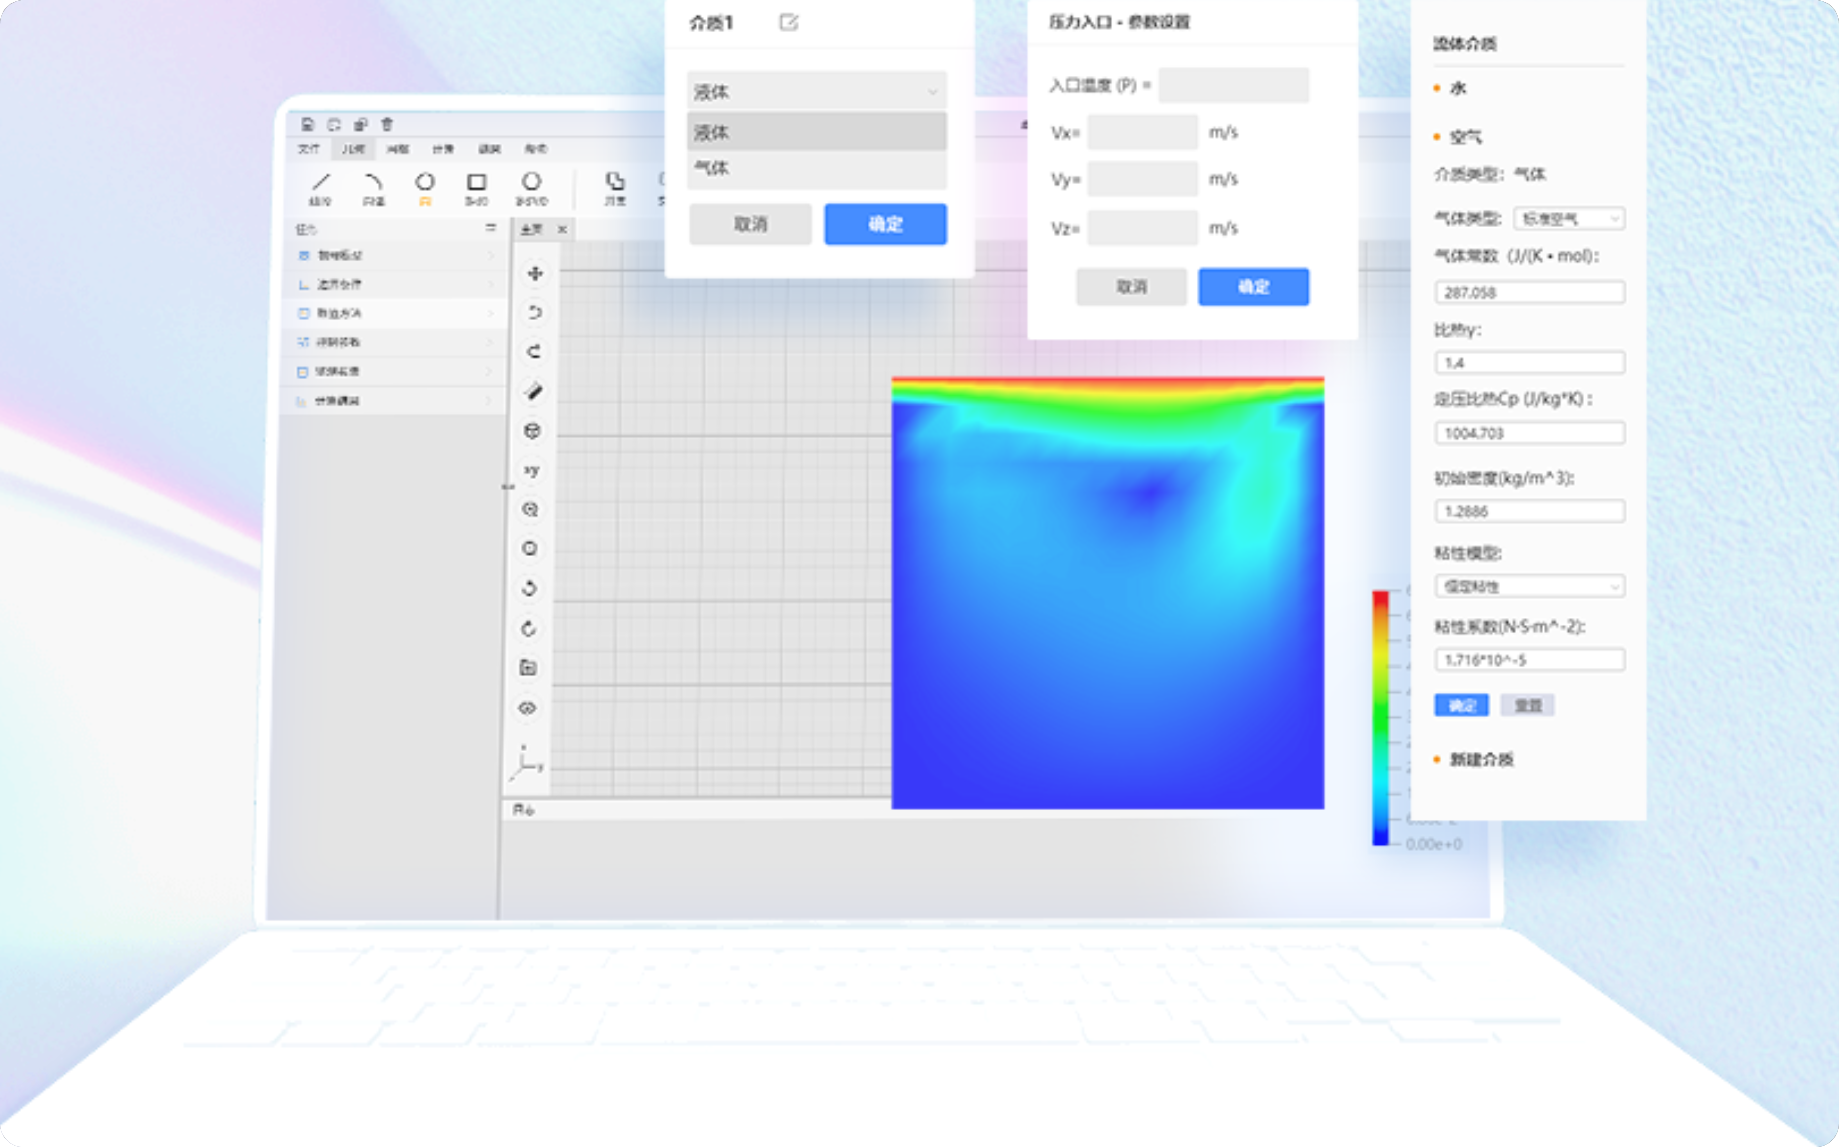Viewport: 1839px width, 1147px height.
Task: Click 取消 in 压力入口 dialog
Action: (1131, 287)
